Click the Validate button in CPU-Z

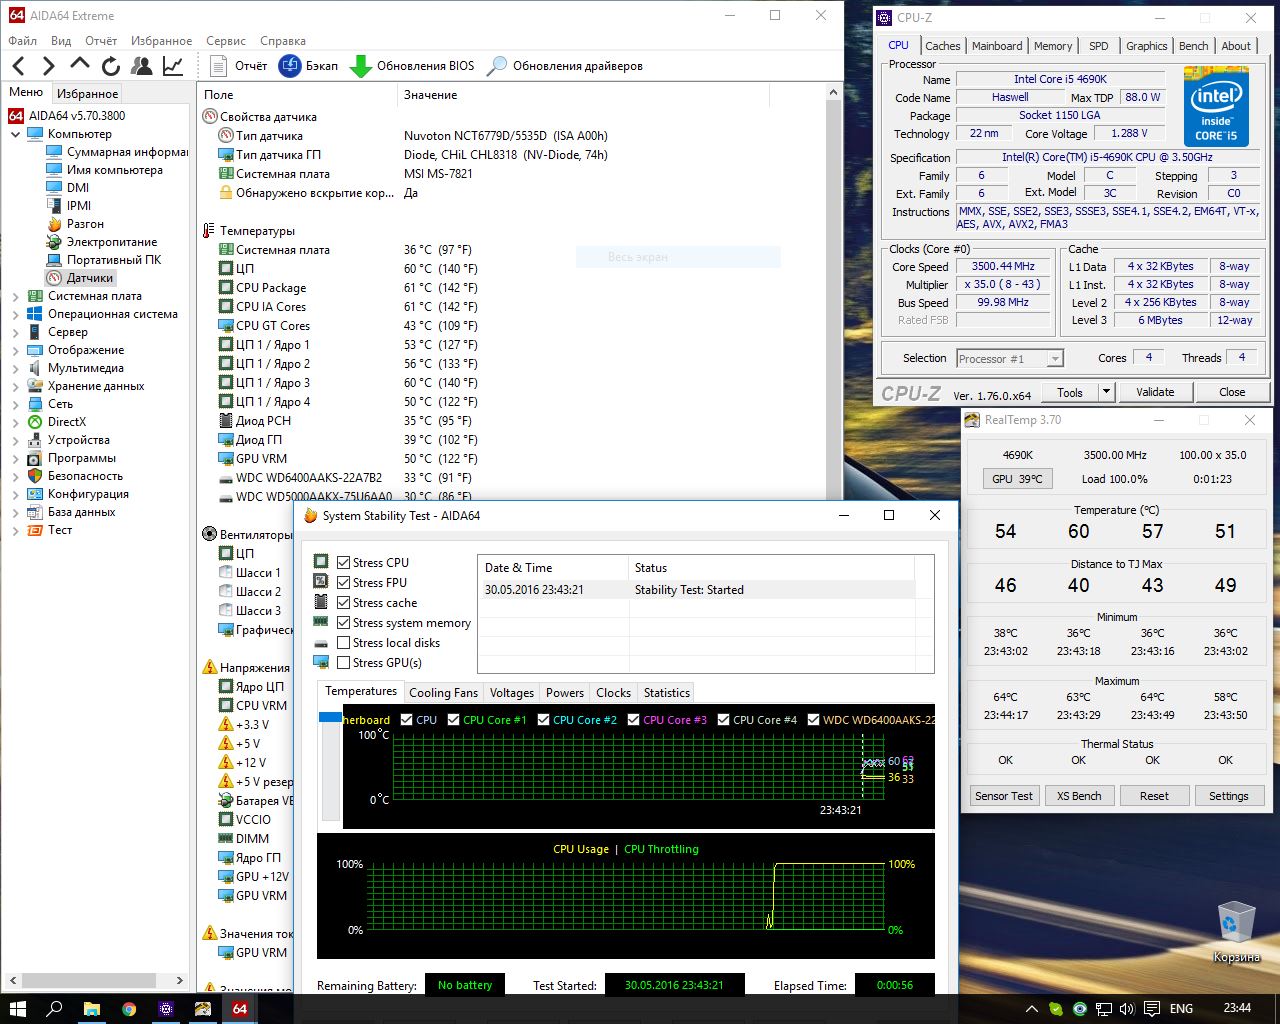point(1155,393)
